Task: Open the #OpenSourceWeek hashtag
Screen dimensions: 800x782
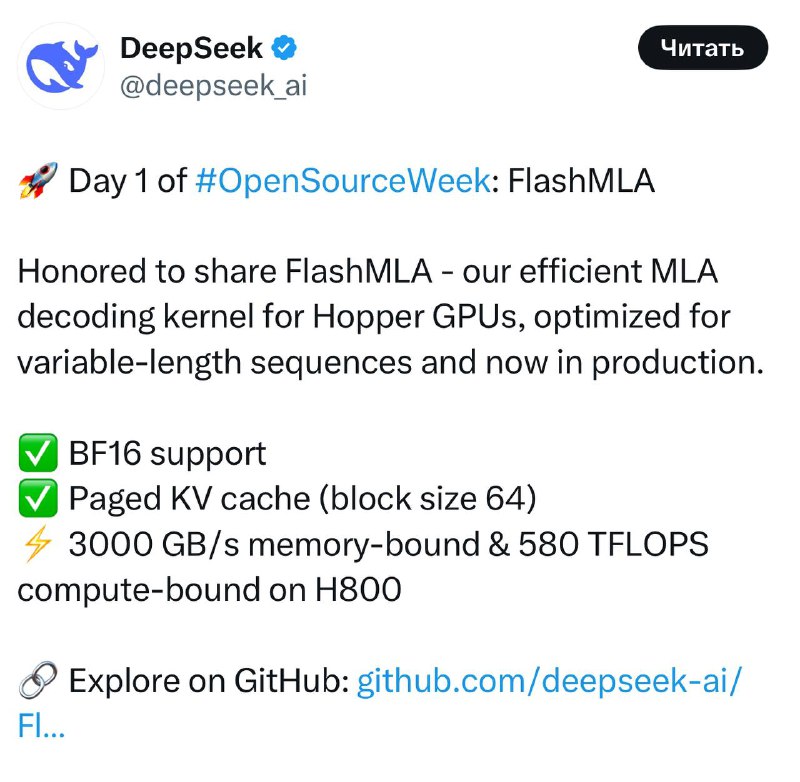Action: (343, 181)
